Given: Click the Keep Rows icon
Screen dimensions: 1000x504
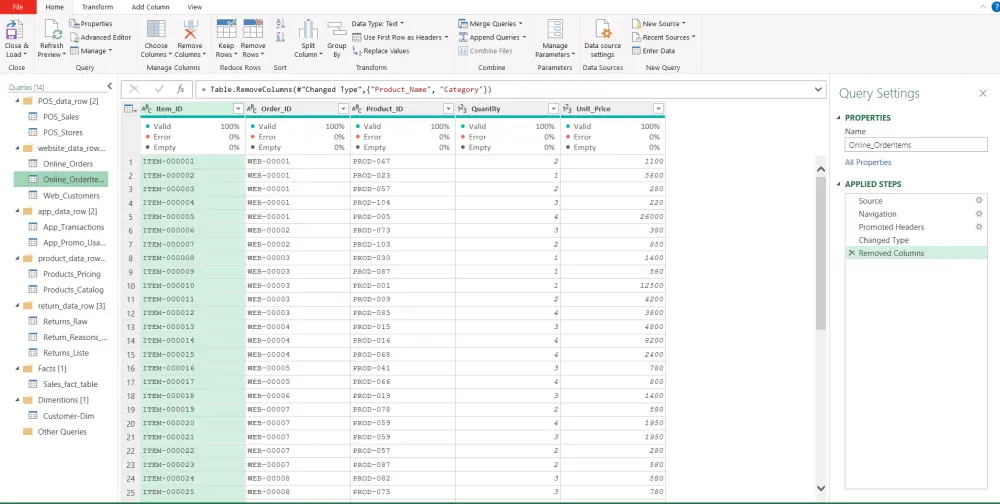Looking at the screenshot, I should [x=226, y=30].
